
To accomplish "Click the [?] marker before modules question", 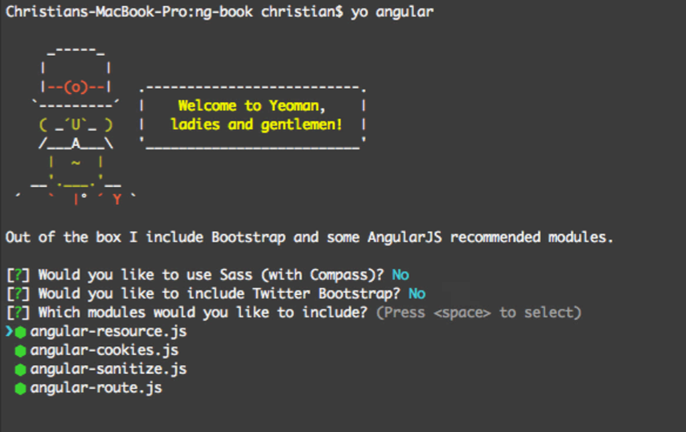I will 18,313.
